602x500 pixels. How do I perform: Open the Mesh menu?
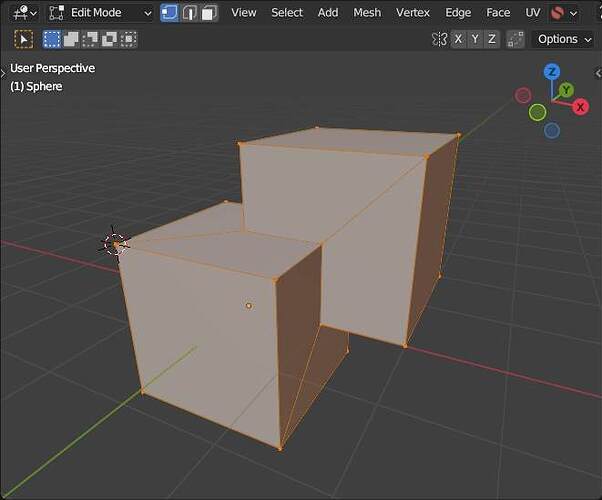tap(367, 13)
